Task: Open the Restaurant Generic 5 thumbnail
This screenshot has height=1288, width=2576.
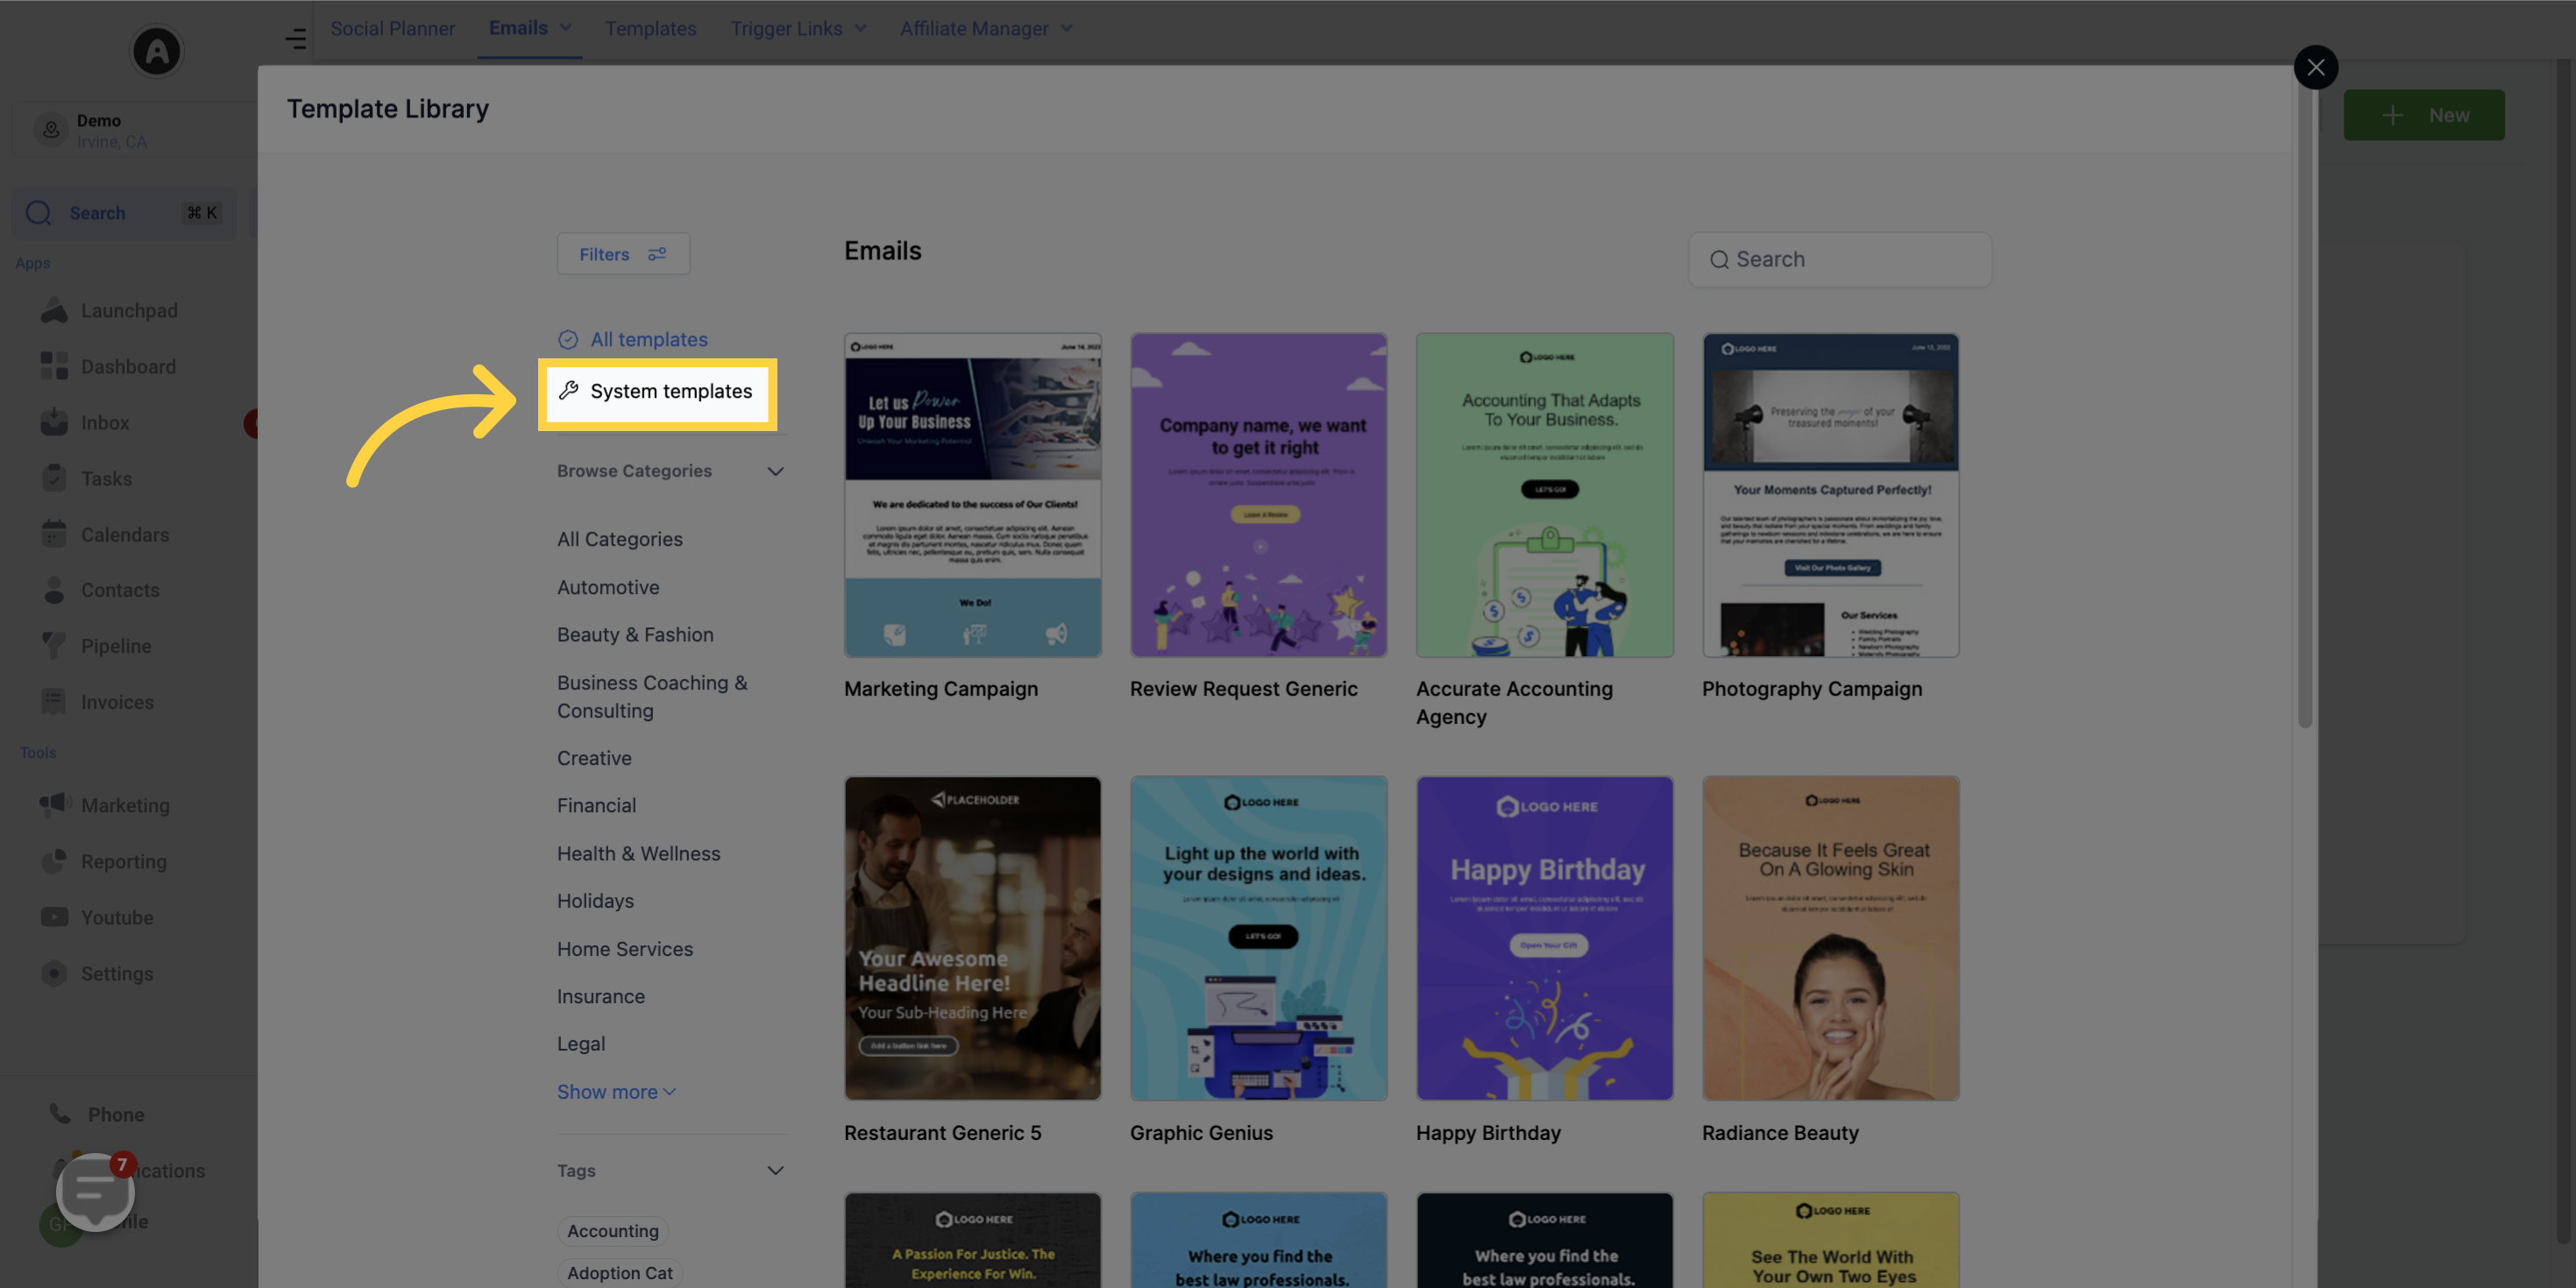Action: pyautogui.click(x=973, y=938)
